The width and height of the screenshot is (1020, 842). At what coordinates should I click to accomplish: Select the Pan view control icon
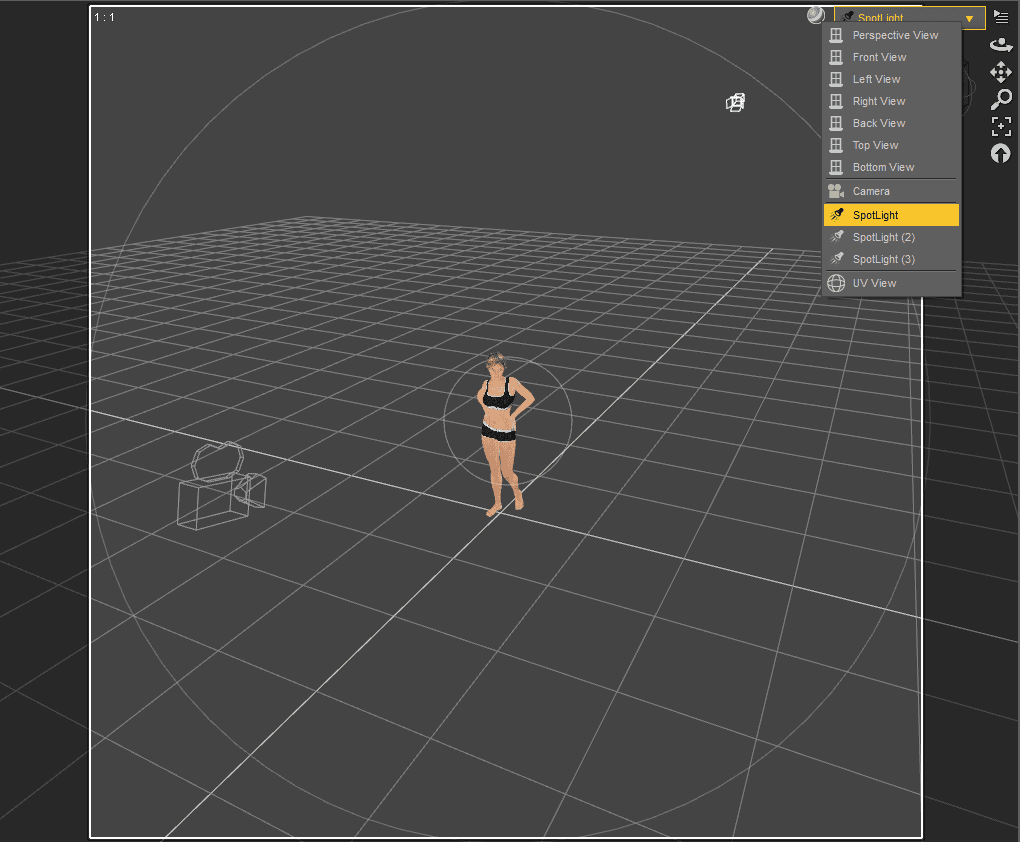tap(1001, 72)
